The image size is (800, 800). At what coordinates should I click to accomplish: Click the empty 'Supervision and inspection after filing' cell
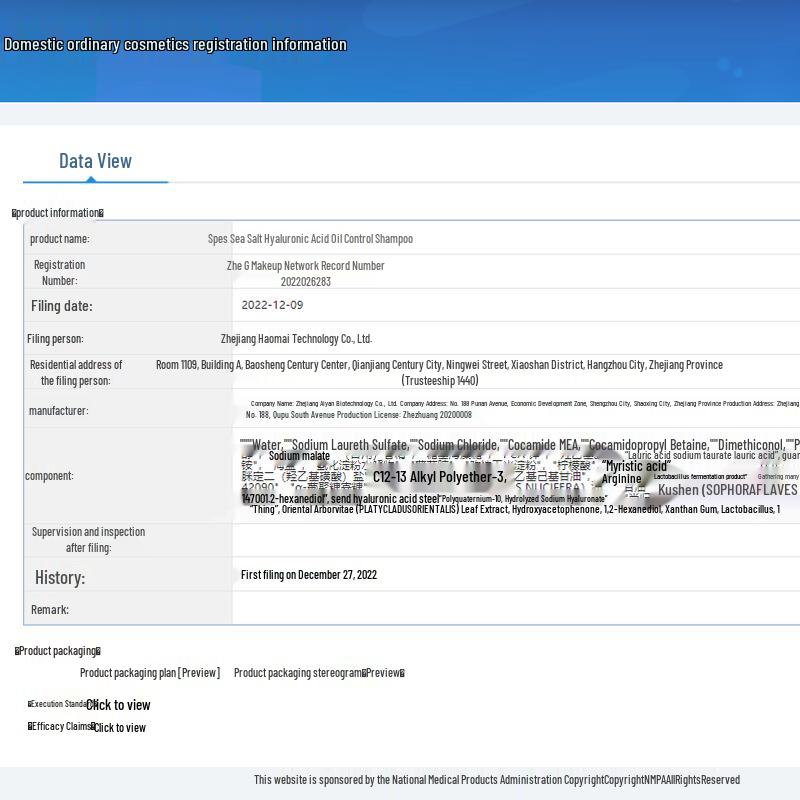coord(515,540)
